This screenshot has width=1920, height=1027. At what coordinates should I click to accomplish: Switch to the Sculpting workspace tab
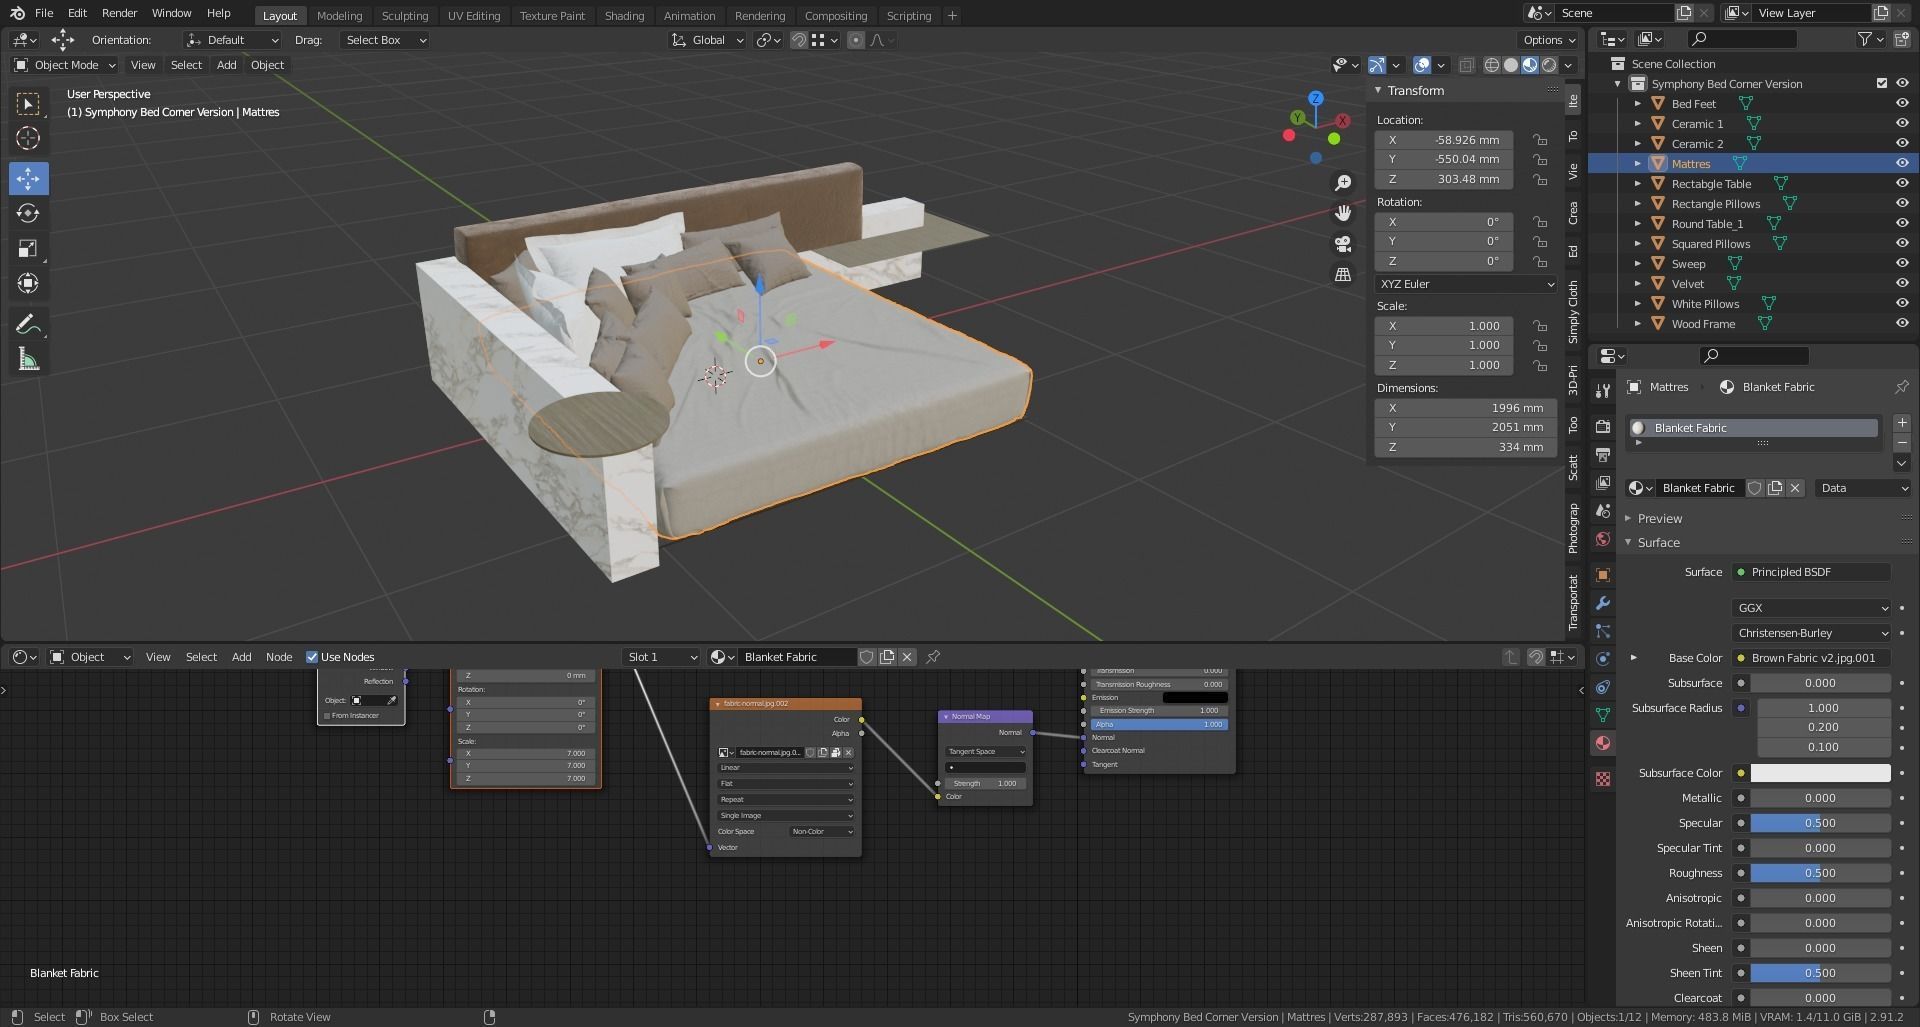404,16
